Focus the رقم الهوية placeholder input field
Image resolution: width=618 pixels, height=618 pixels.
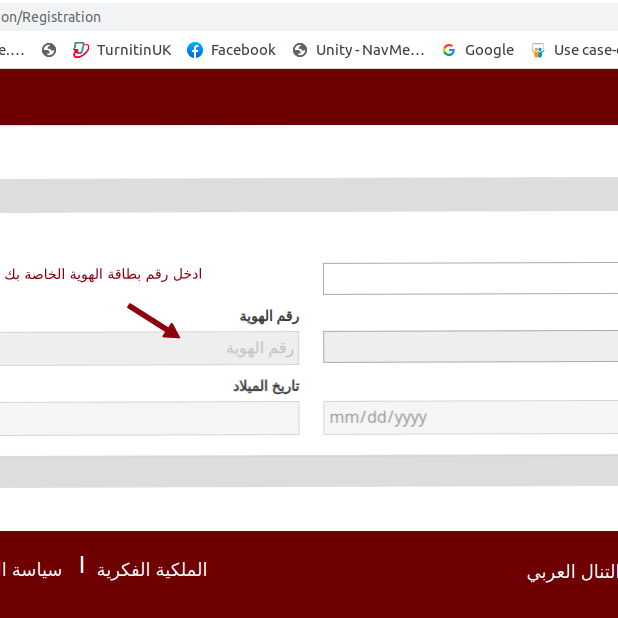tap(149, 348)
